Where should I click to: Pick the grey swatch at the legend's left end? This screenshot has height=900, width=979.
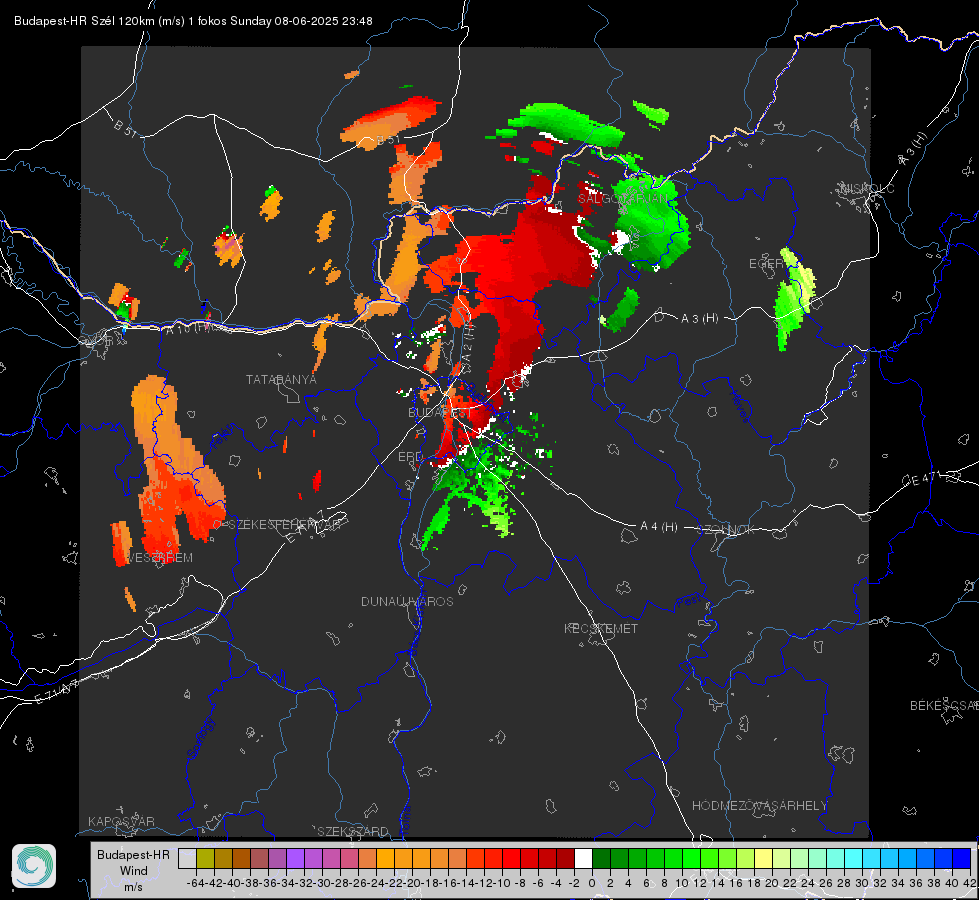coord(187,858)
